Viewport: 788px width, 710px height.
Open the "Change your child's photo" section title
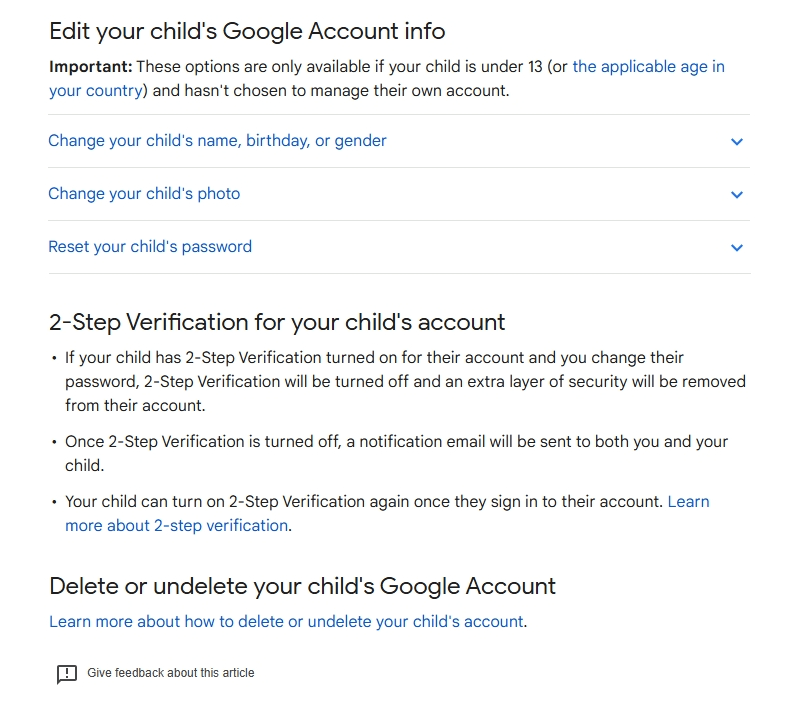(144, 194)
